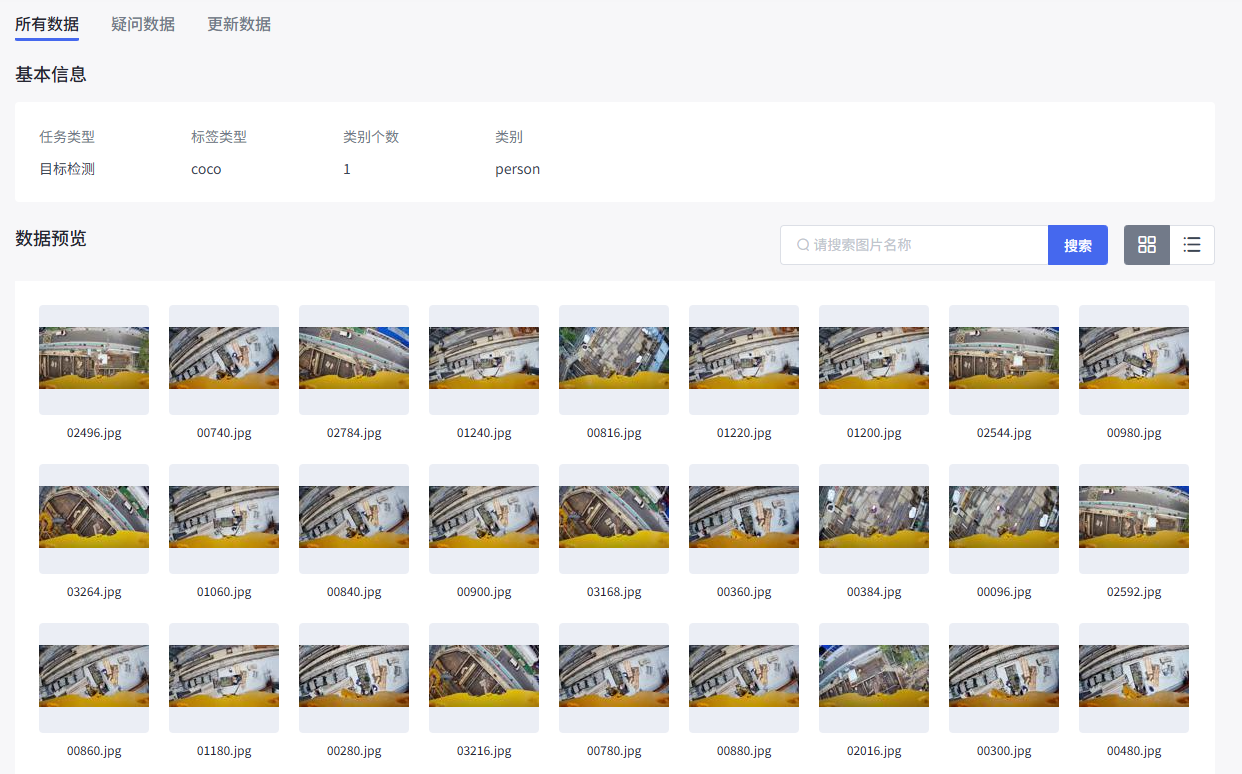Open thumbnail of 00360.jpg
The image size is (1242, 774).
tap(744, 519)
